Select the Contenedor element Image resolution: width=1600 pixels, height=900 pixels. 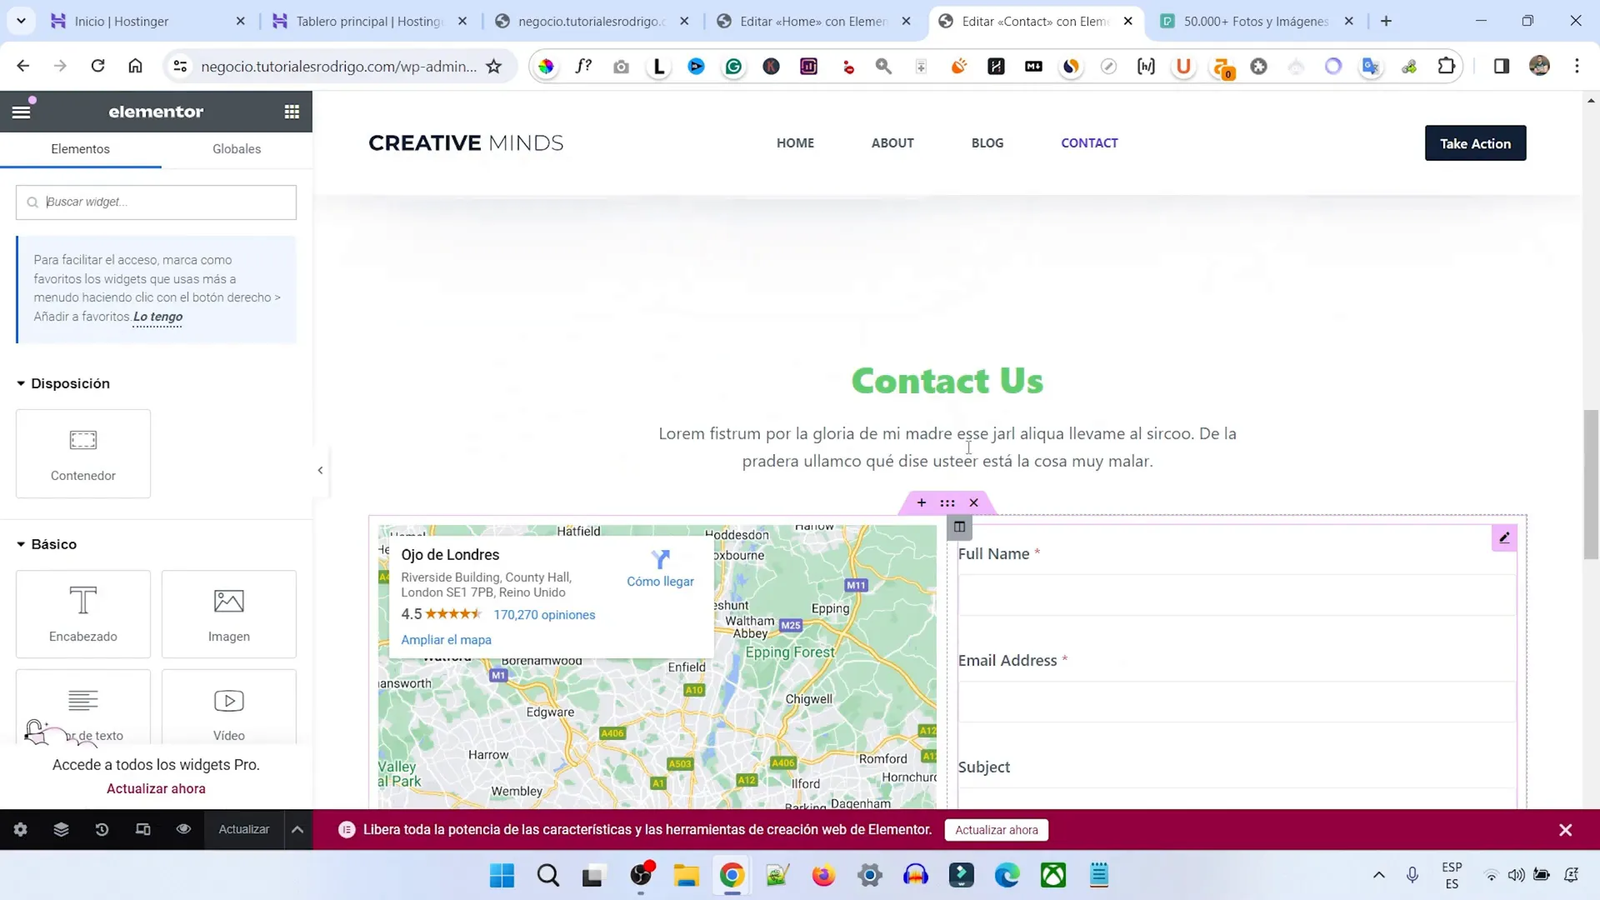coord(82,453)
